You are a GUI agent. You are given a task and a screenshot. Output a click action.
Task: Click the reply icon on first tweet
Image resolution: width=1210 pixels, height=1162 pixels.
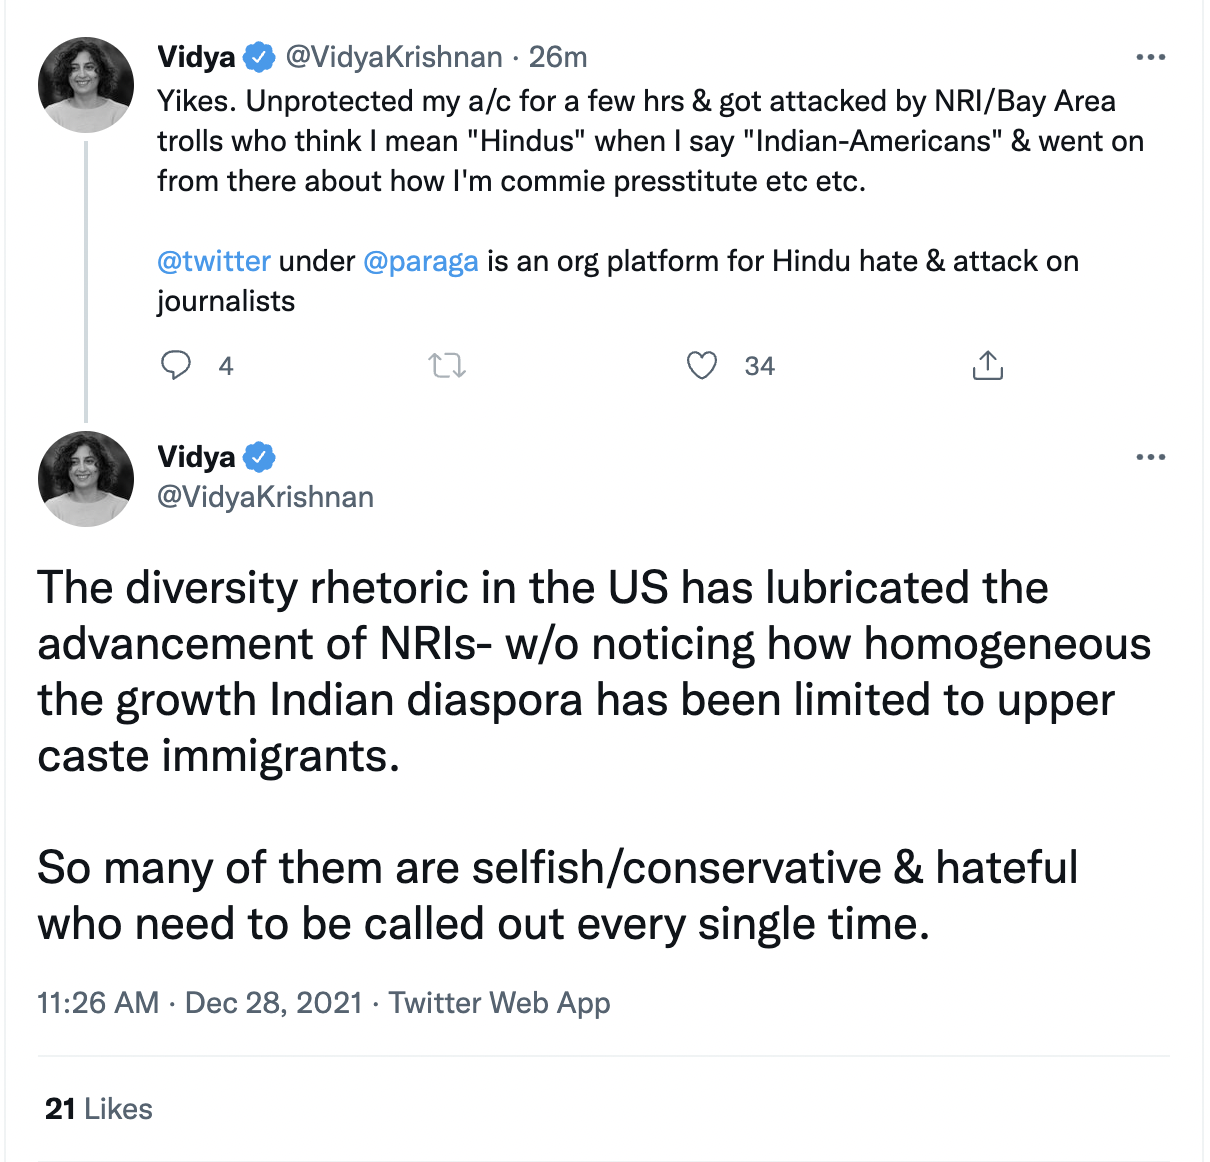176,366
